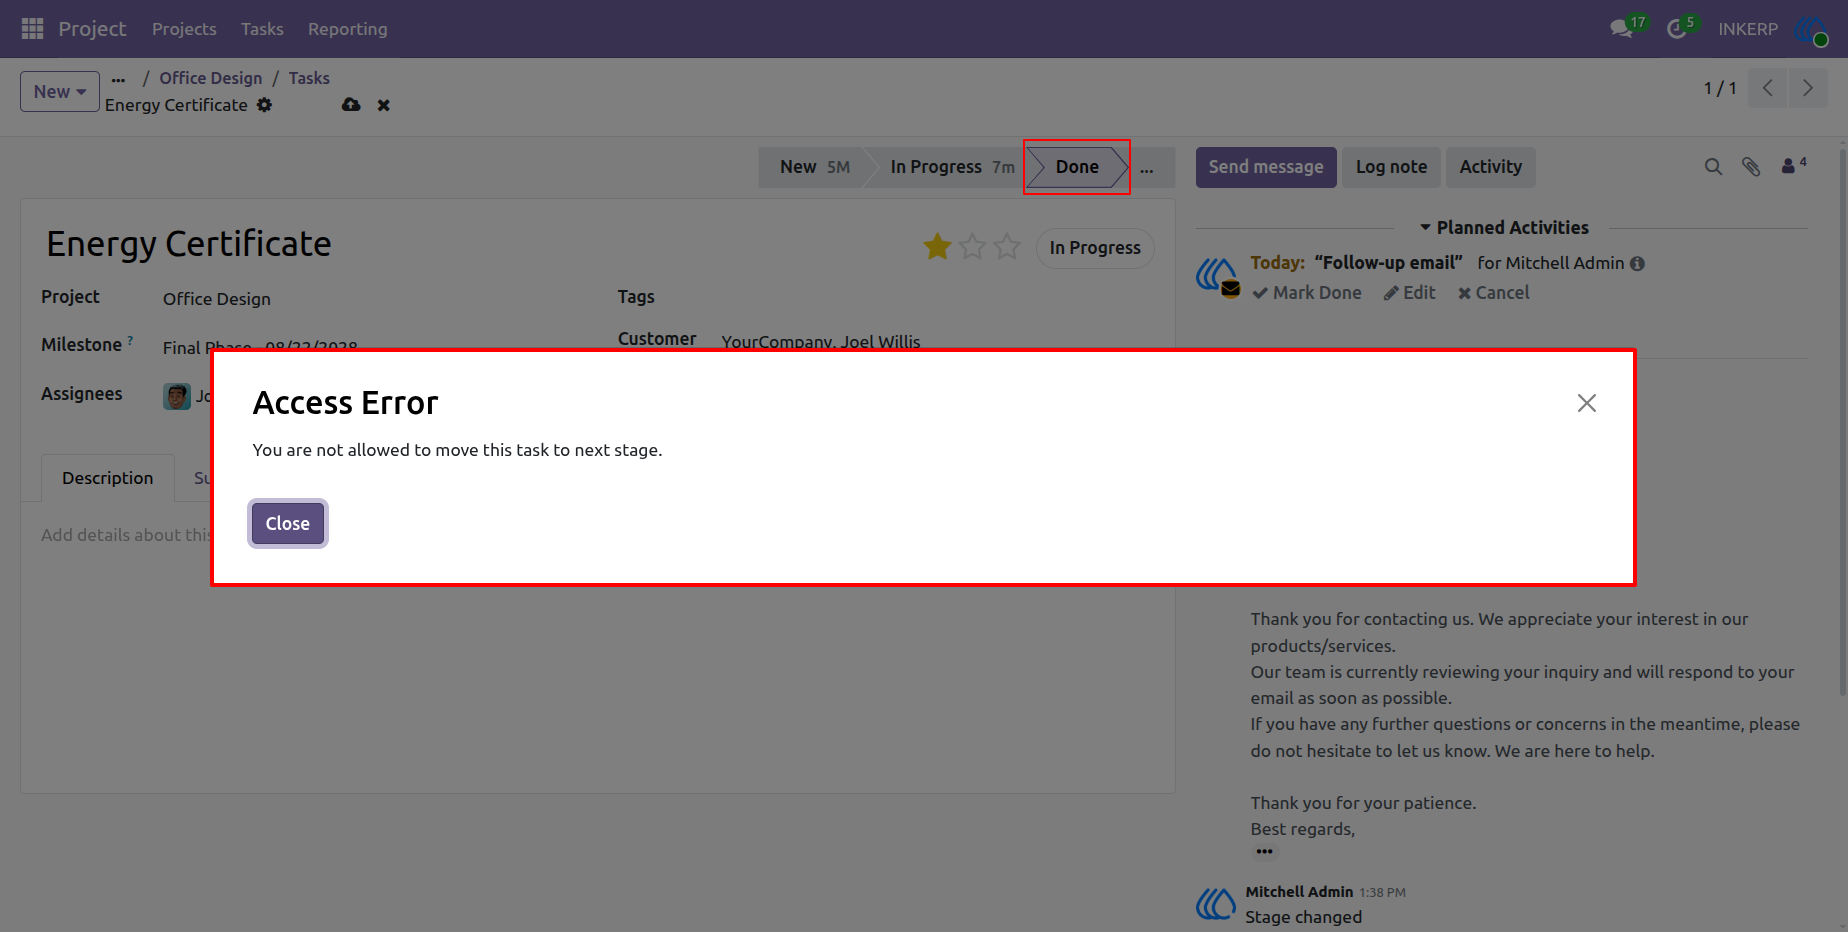Click the Close button in error dialog

pyautogui.click(x=288, y=524)
